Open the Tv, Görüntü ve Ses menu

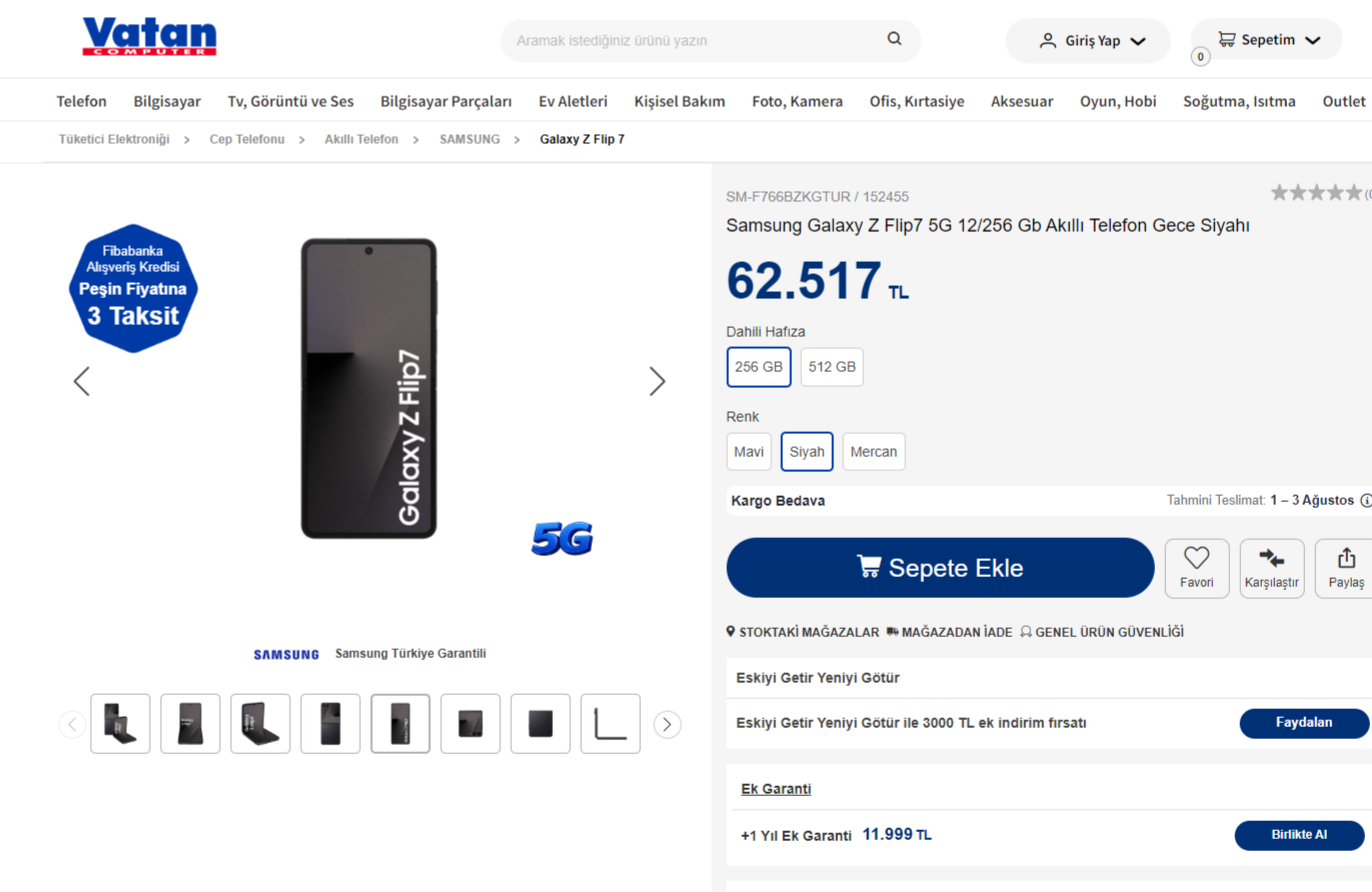click(x=291, y=101)
